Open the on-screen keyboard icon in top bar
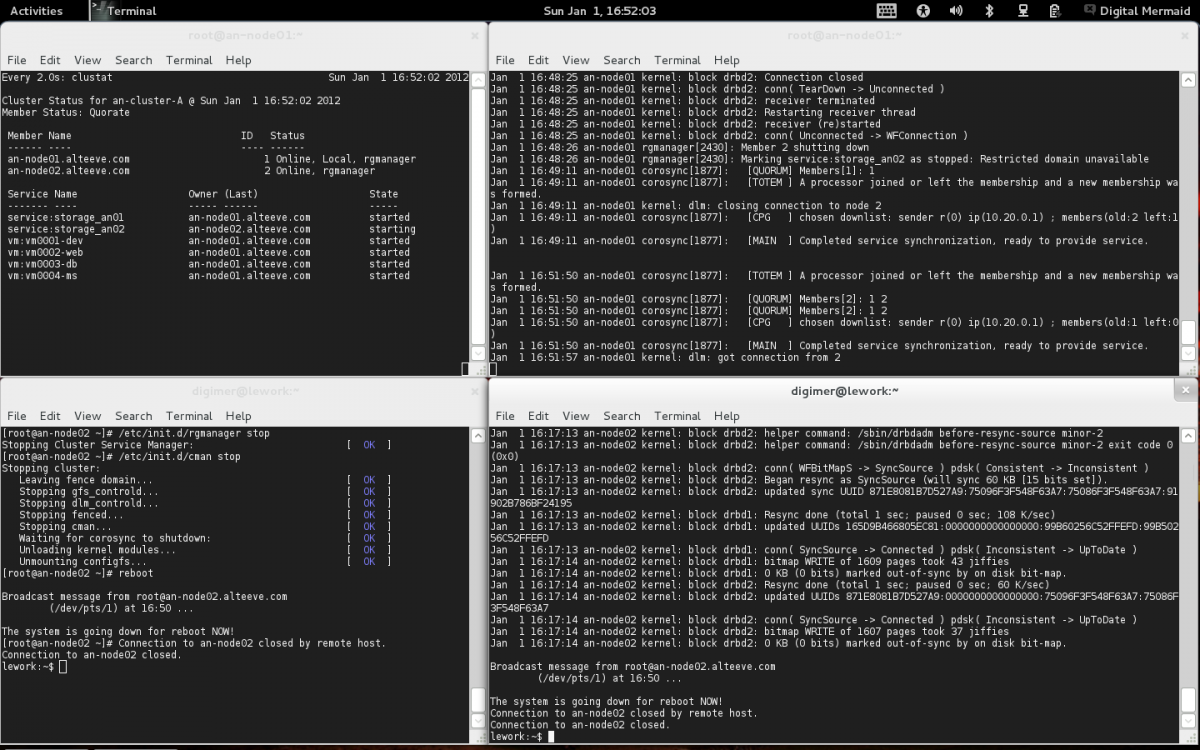 (886, 11)
